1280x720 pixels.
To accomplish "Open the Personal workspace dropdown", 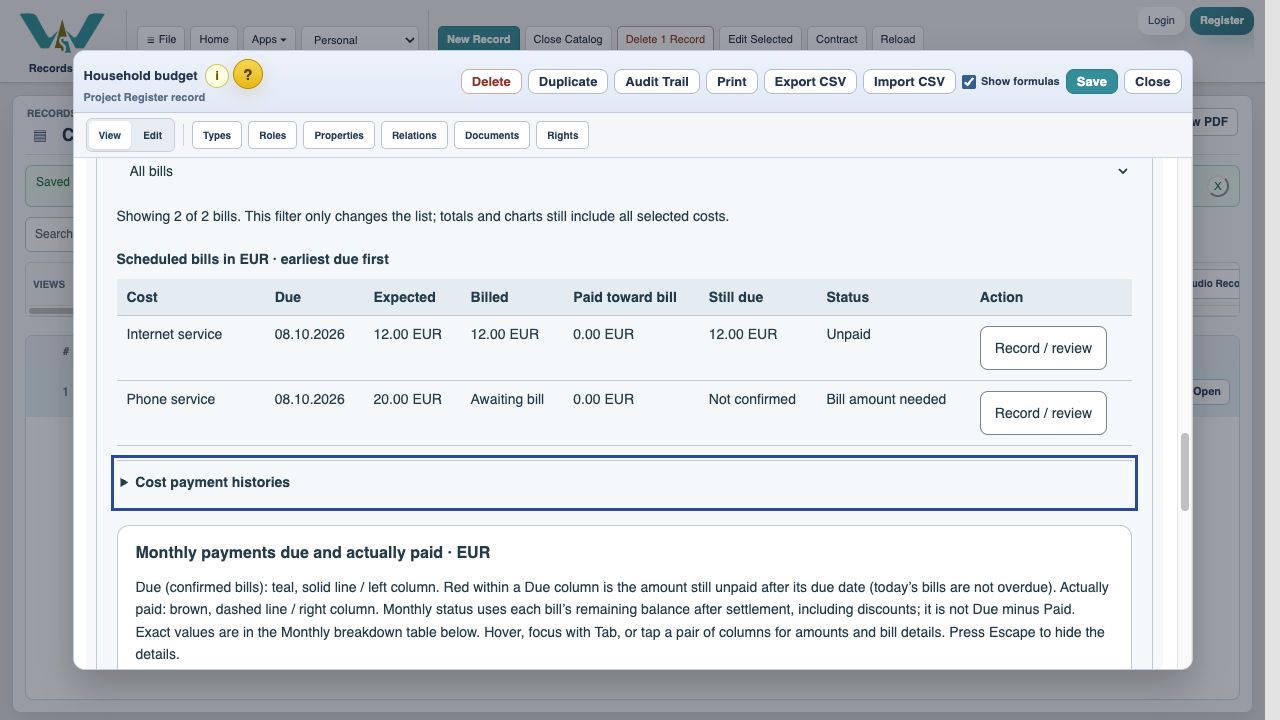I will coord(360,40).
